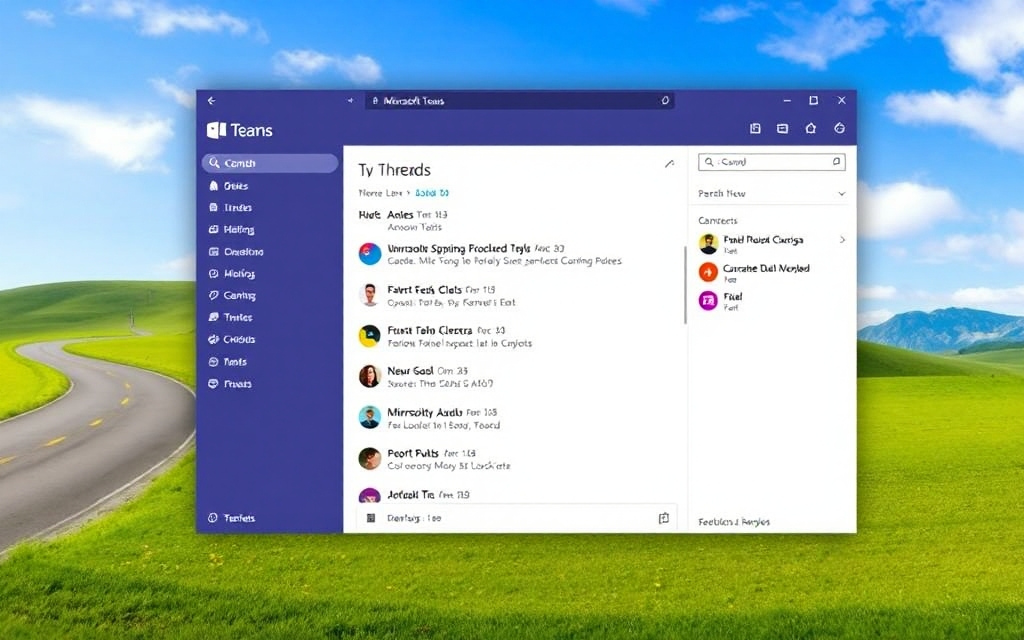Image resolution: width=1024 pixels, height=640 pixels.
Task: Expand the 'Parch New' dropdown chevron
Action: pyautogui.click(x=842, y=194)
